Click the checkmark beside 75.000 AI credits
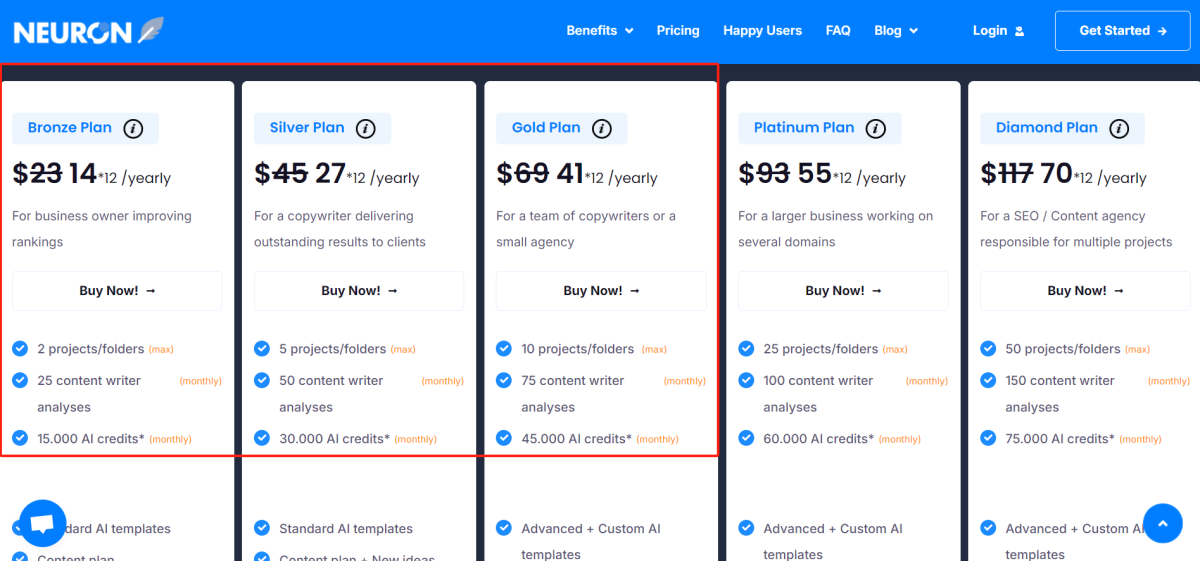 click(988, 438)
